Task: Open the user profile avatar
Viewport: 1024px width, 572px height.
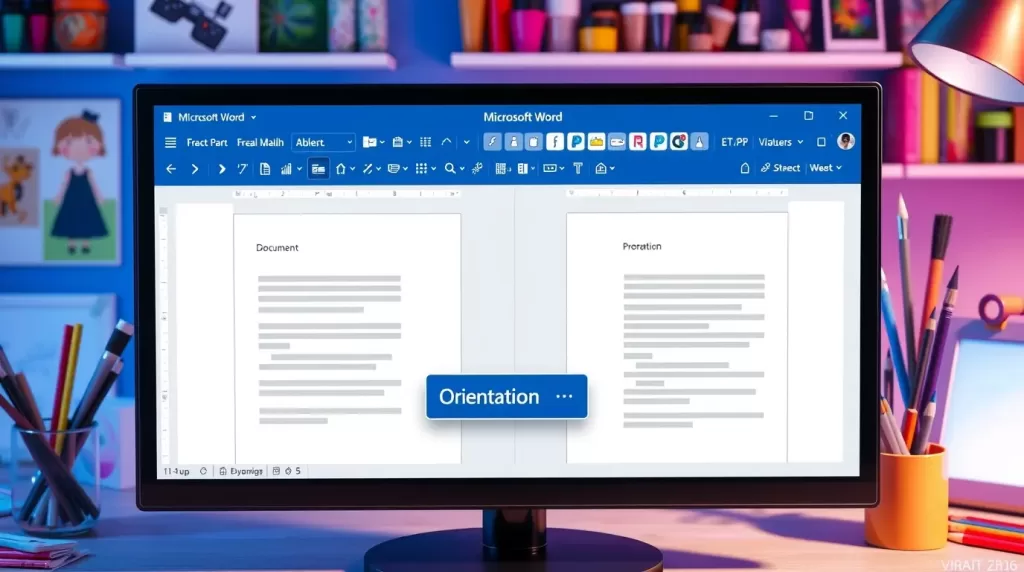Action: coord(846,141)
